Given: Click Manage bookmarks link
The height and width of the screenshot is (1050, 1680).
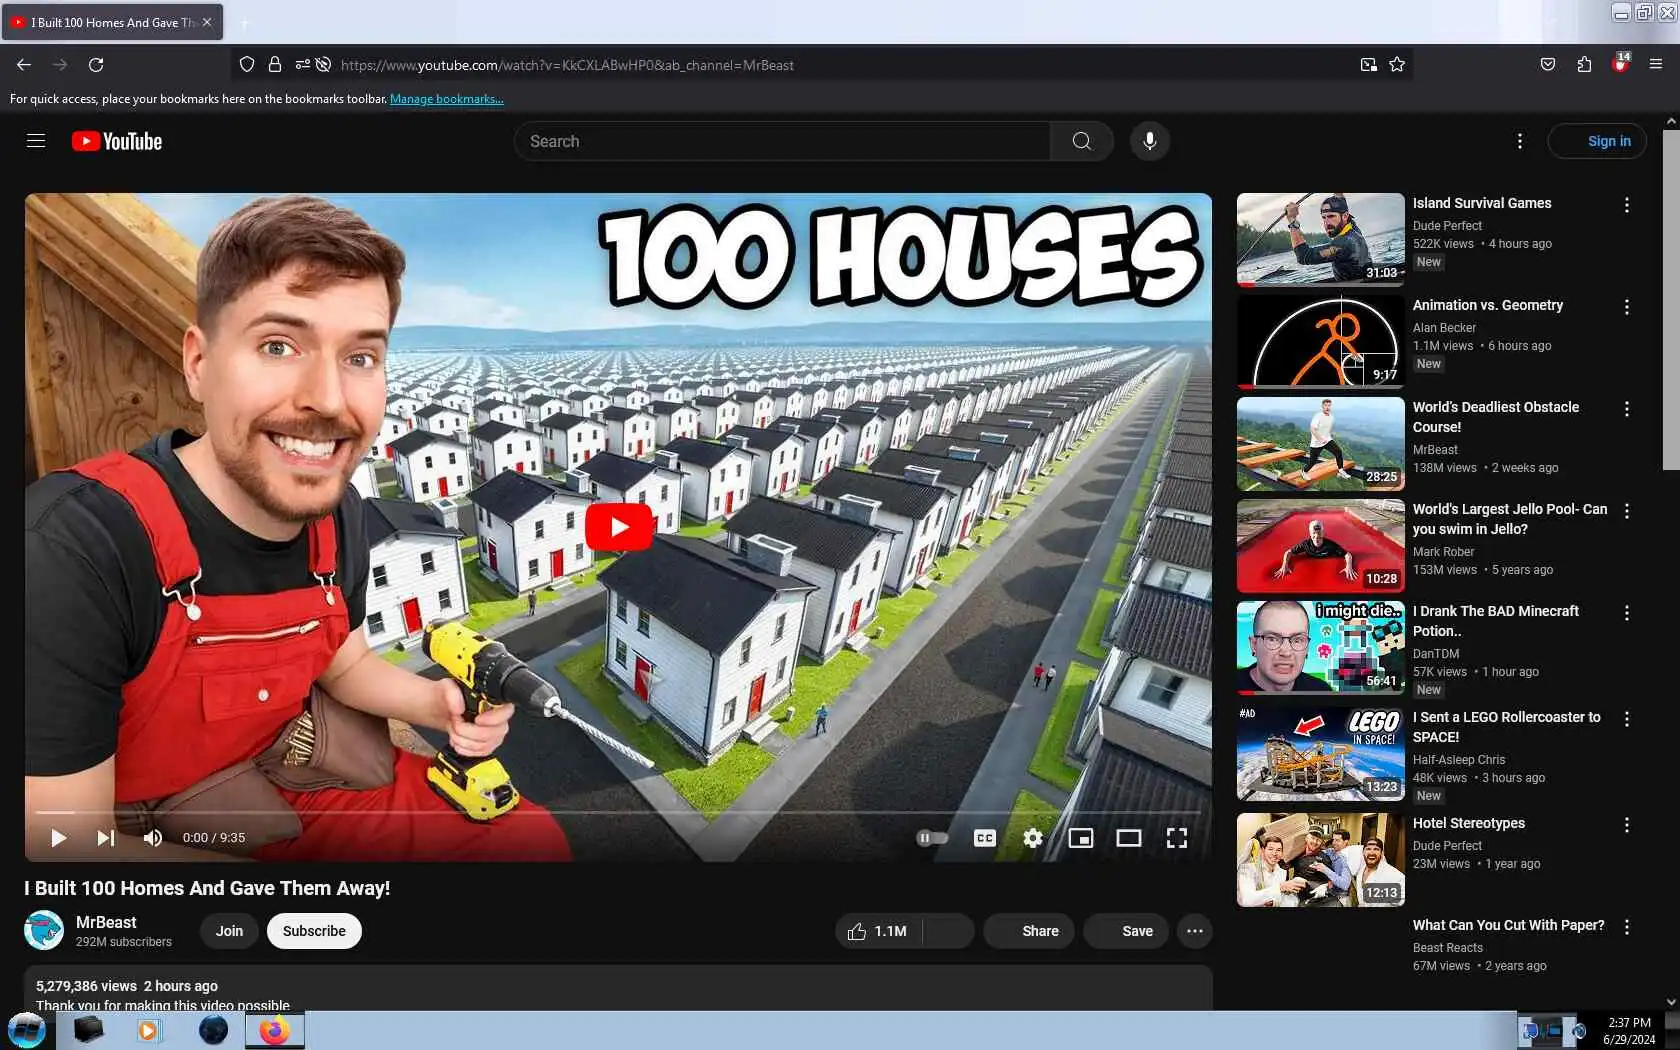Looking at the screenshot, I should (x=447, y=99).
